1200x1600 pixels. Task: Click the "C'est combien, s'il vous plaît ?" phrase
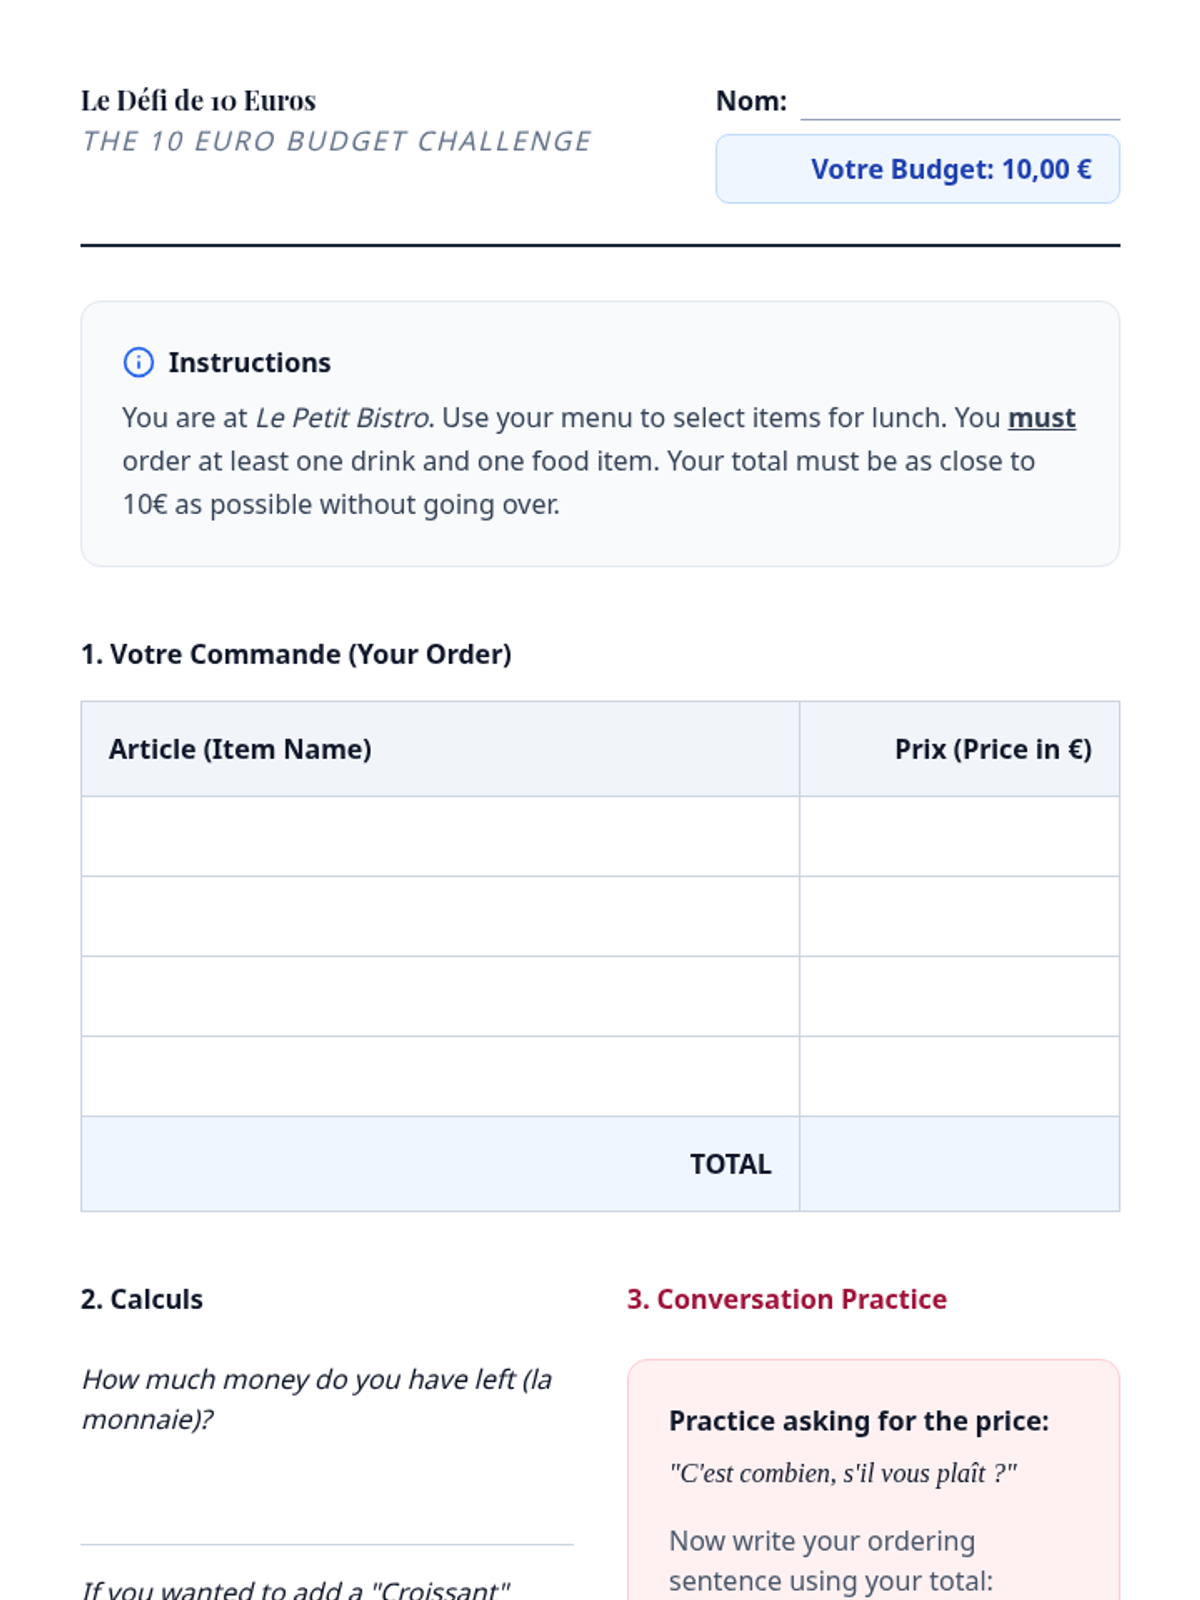tap(843, 1473)
